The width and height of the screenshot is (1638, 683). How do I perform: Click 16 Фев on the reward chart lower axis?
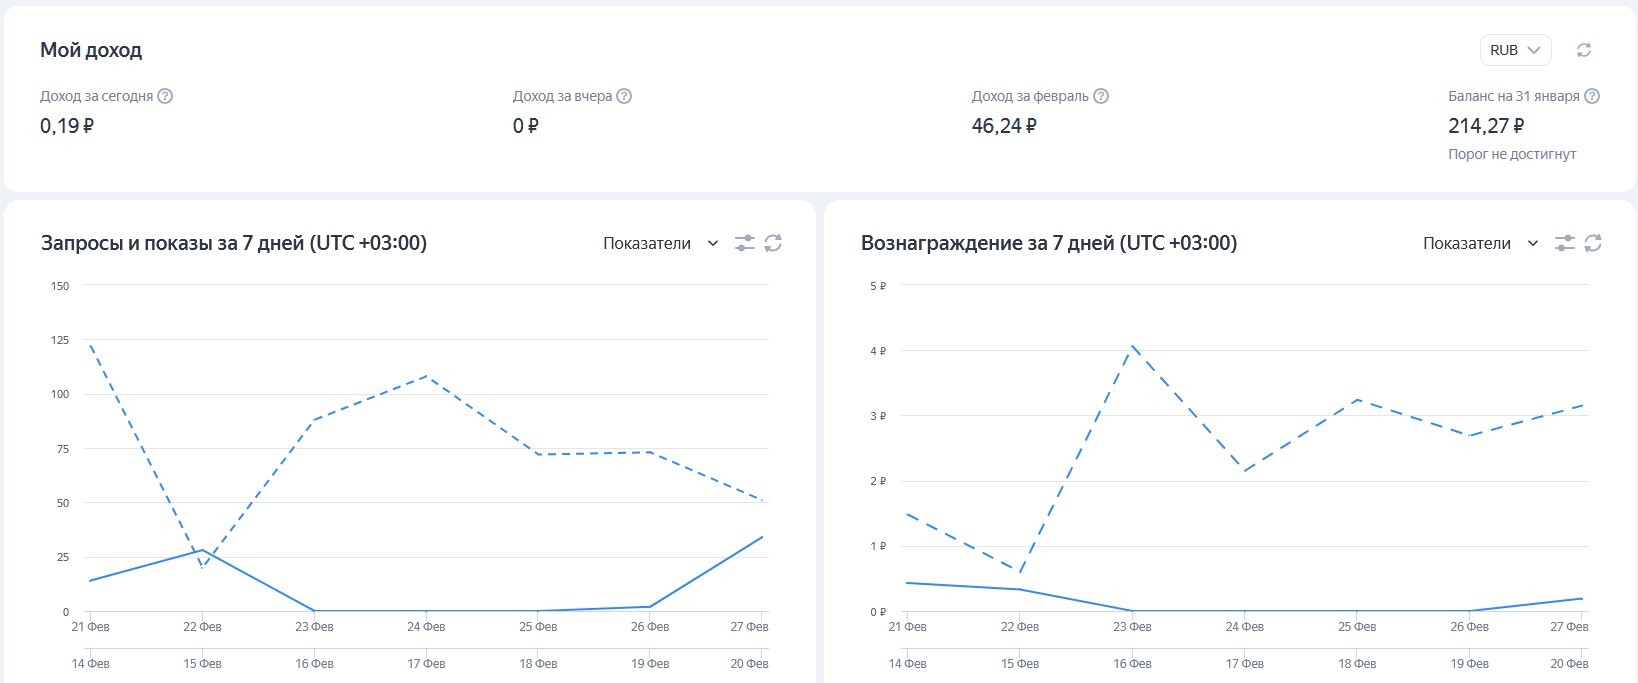point(1133,664)
